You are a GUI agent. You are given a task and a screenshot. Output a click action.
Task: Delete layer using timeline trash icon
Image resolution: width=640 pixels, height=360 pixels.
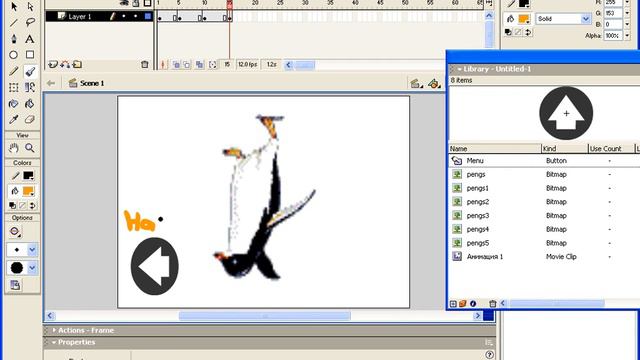click(x=144, y=64)
